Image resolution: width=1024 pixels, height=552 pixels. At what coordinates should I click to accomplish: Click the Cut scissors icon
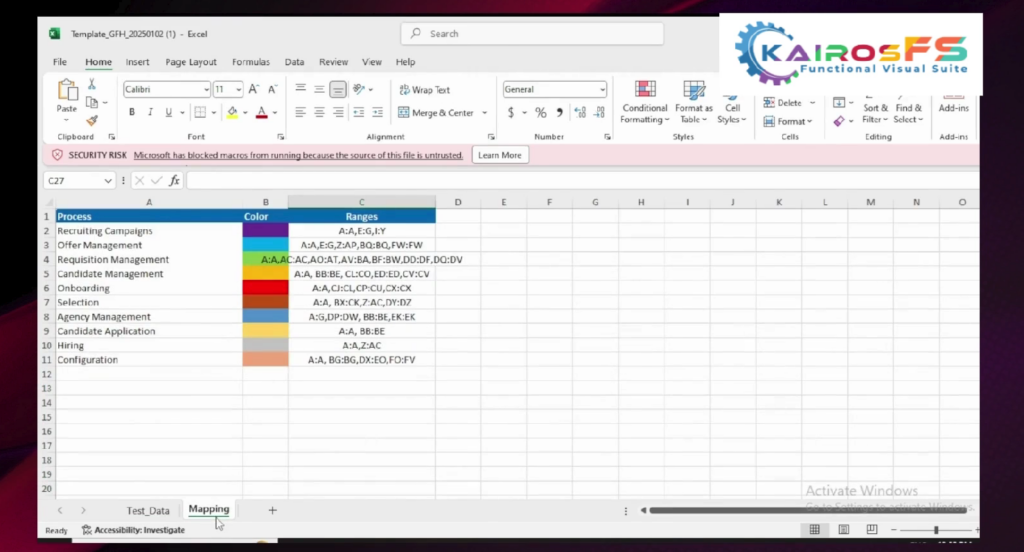point(92,84)
